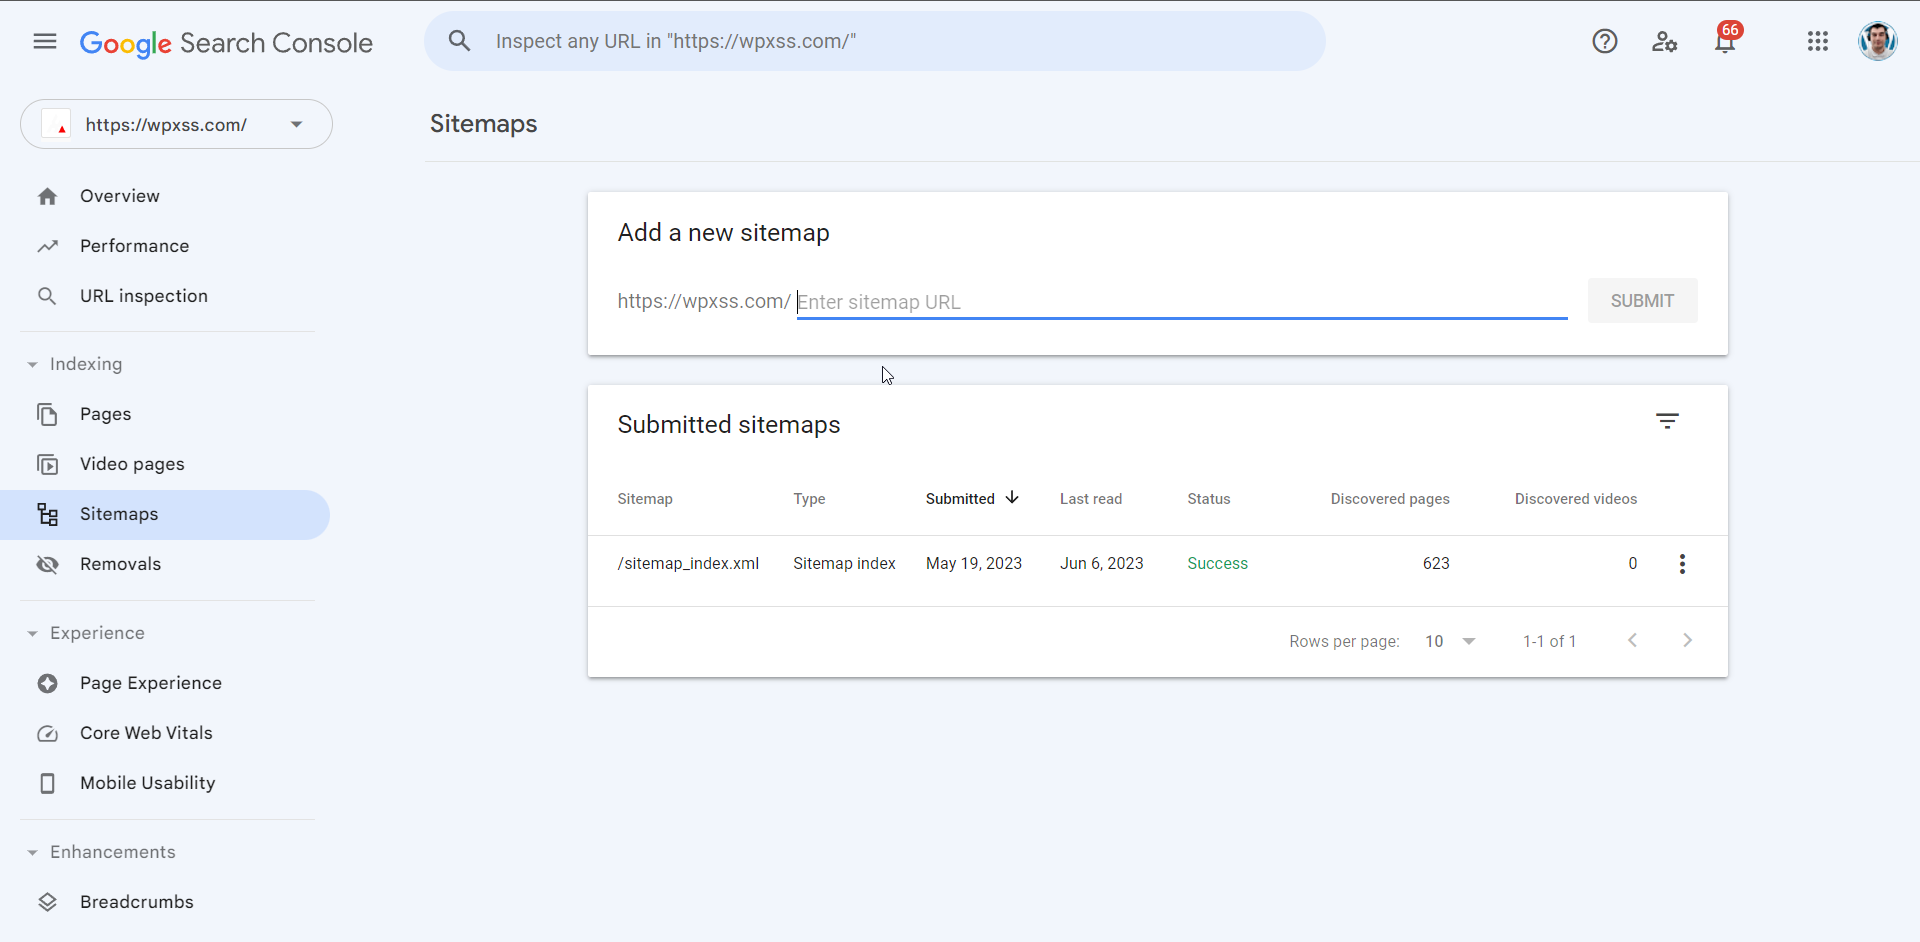1920x942 pixels.
Task: Open the Rows per page dropdown
Action: coord(1450,641)
